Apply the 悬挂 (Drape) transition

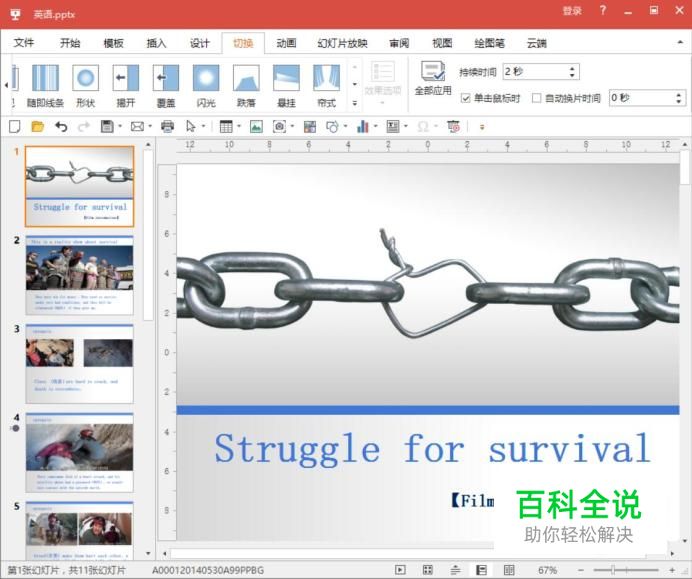coord(286,86)
